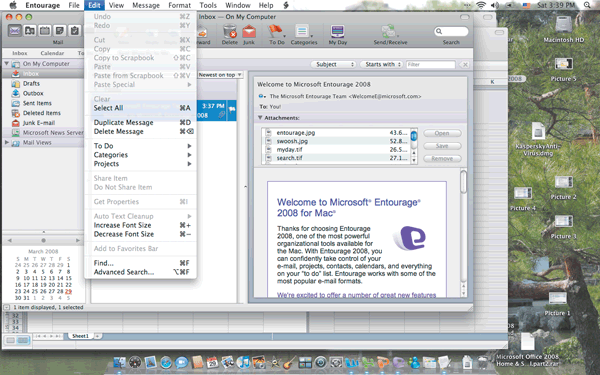The height and width of the screenshot is (375, 600).
Task: Open GarageBand from the Dock
Action: 290,362
